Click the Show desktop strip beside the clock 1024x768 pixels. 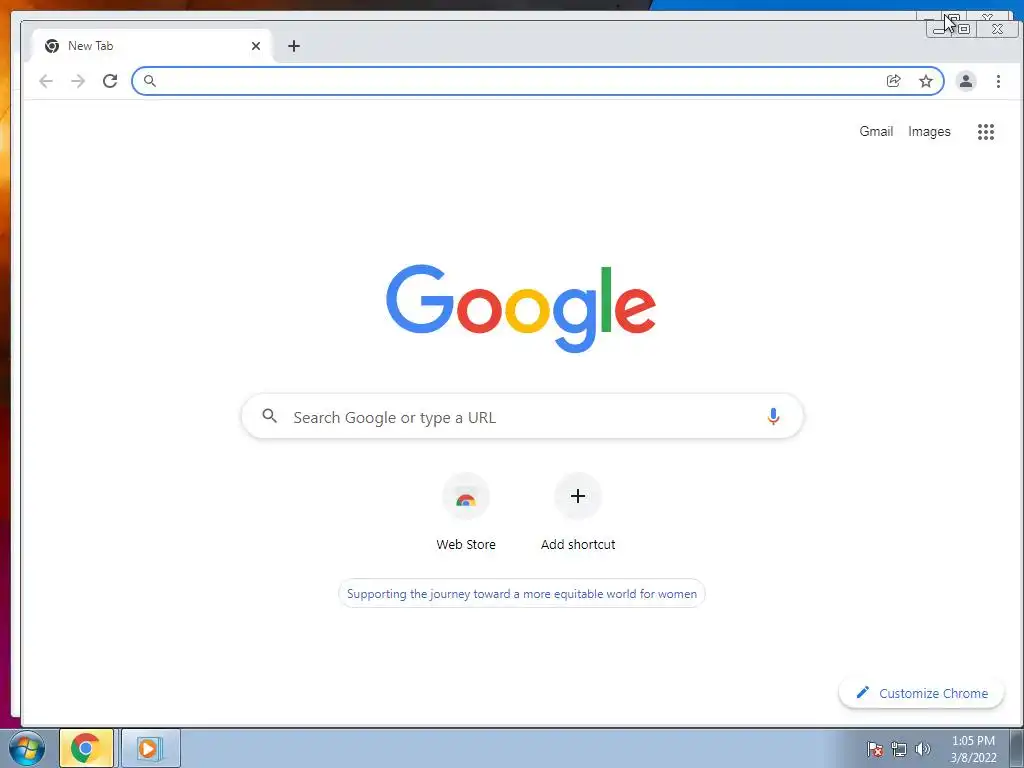(x=1017, y=748)
